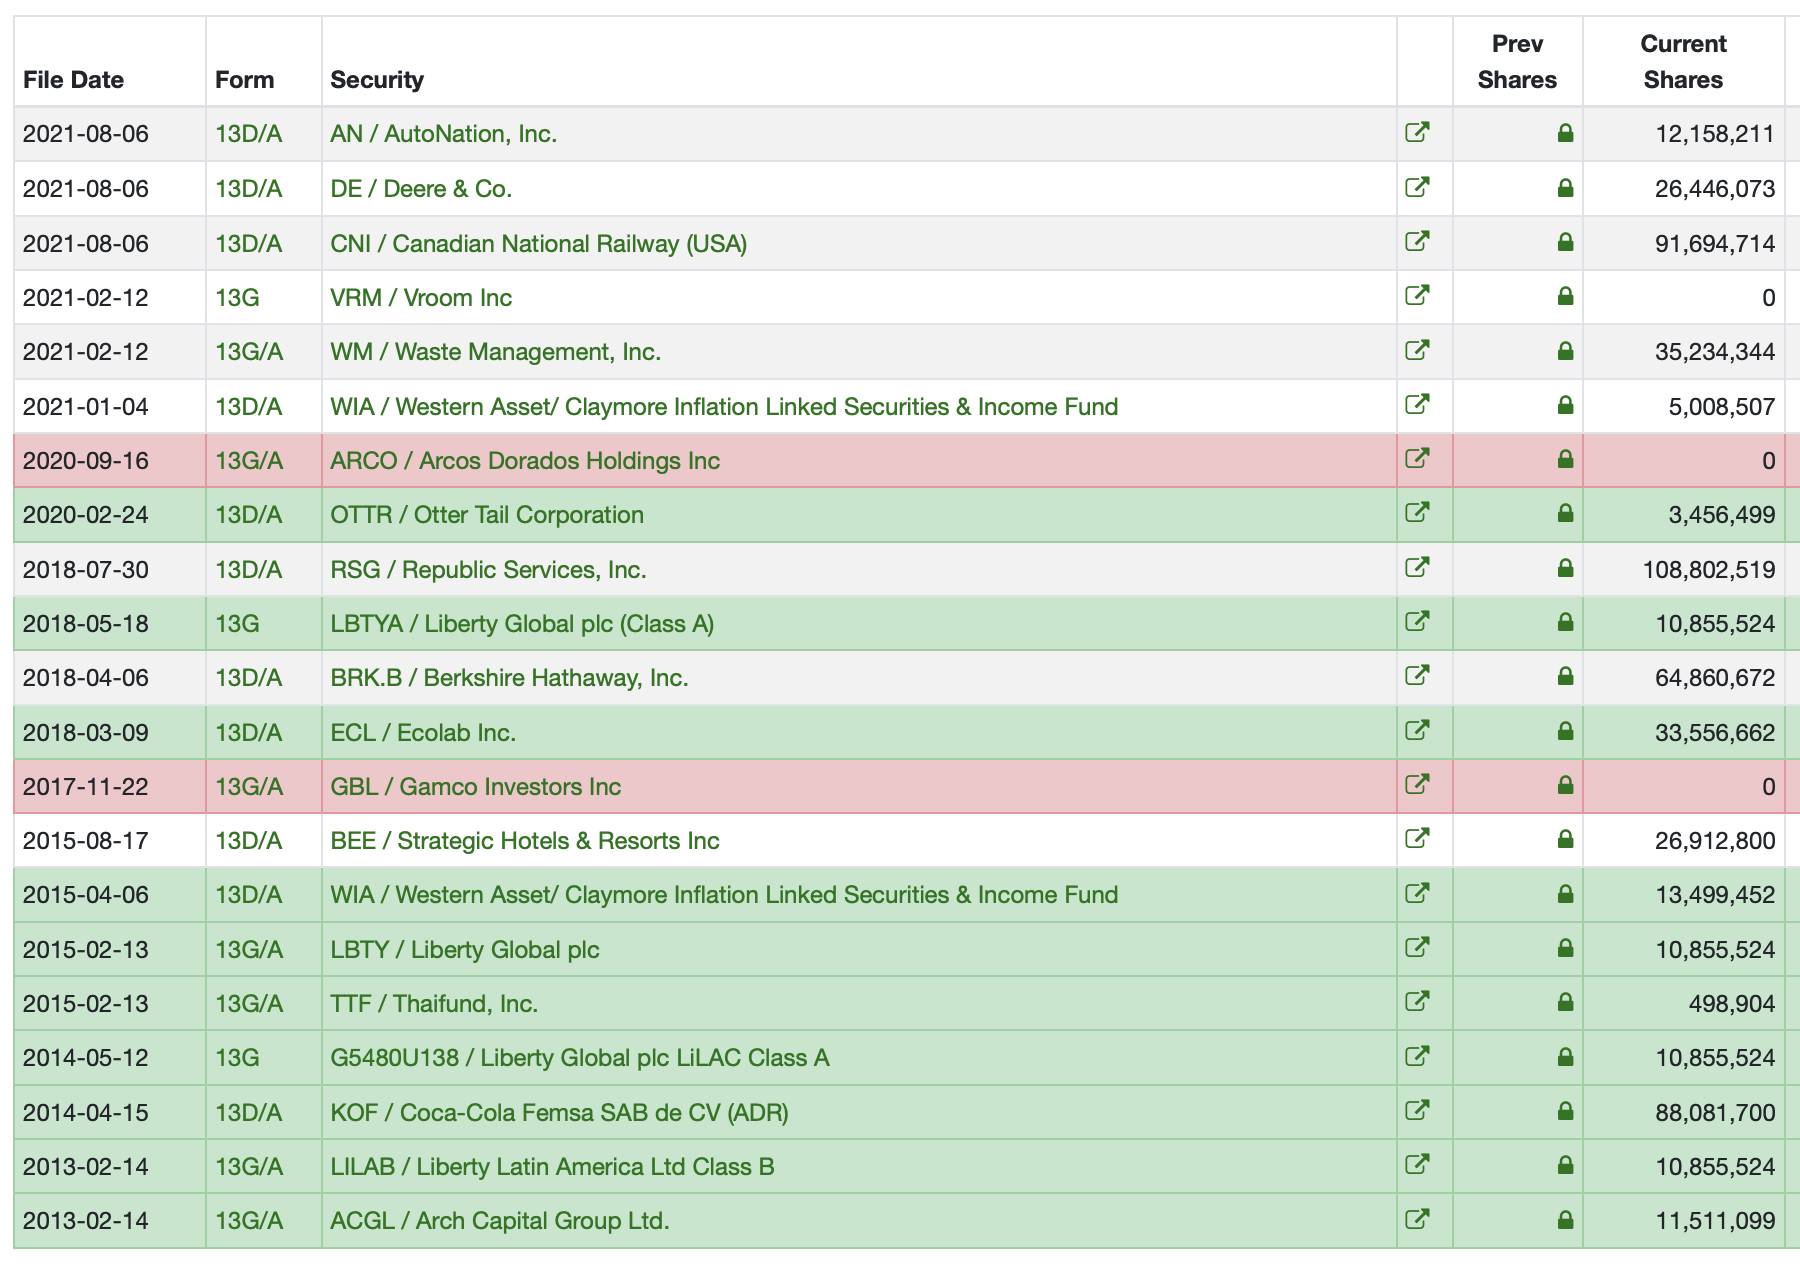Click the lock icon in Berkshire Hathaway row
Screen dimensions: 1800x1266
pyautogui.click(x=1565, y=676)
